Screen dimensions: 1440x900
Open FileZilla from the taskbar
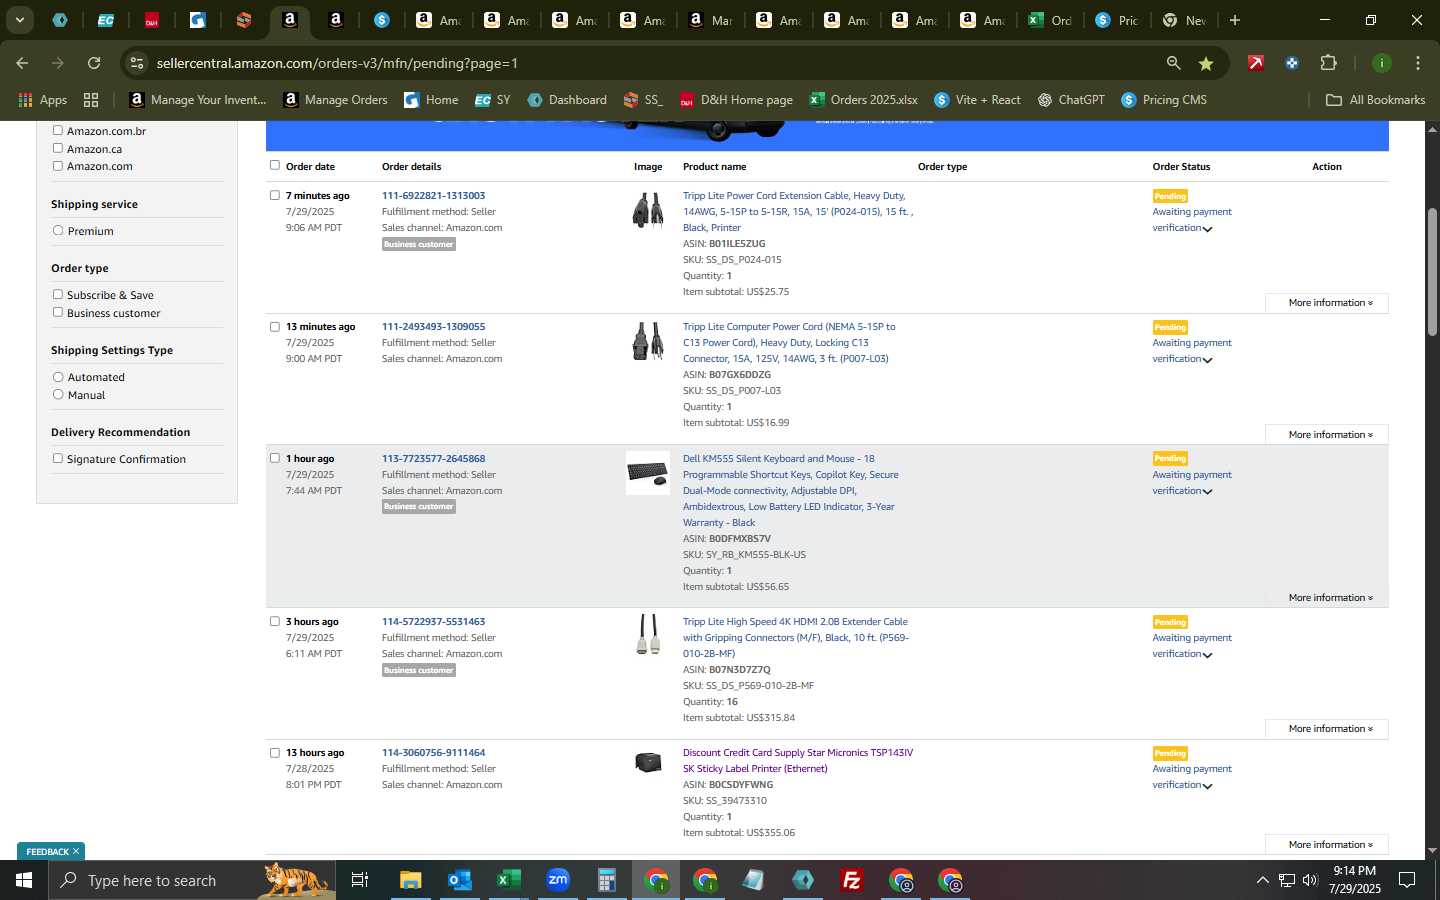click(852, 880)
